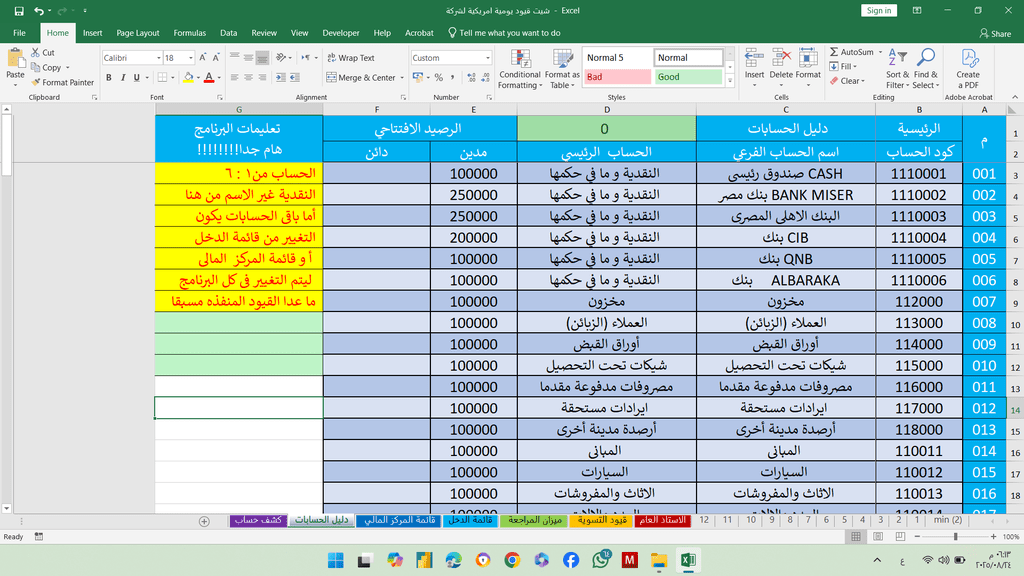Switch to the Formulas ribbon tab
Viewport: 1024px width, 576px height.
coord(189,33)
